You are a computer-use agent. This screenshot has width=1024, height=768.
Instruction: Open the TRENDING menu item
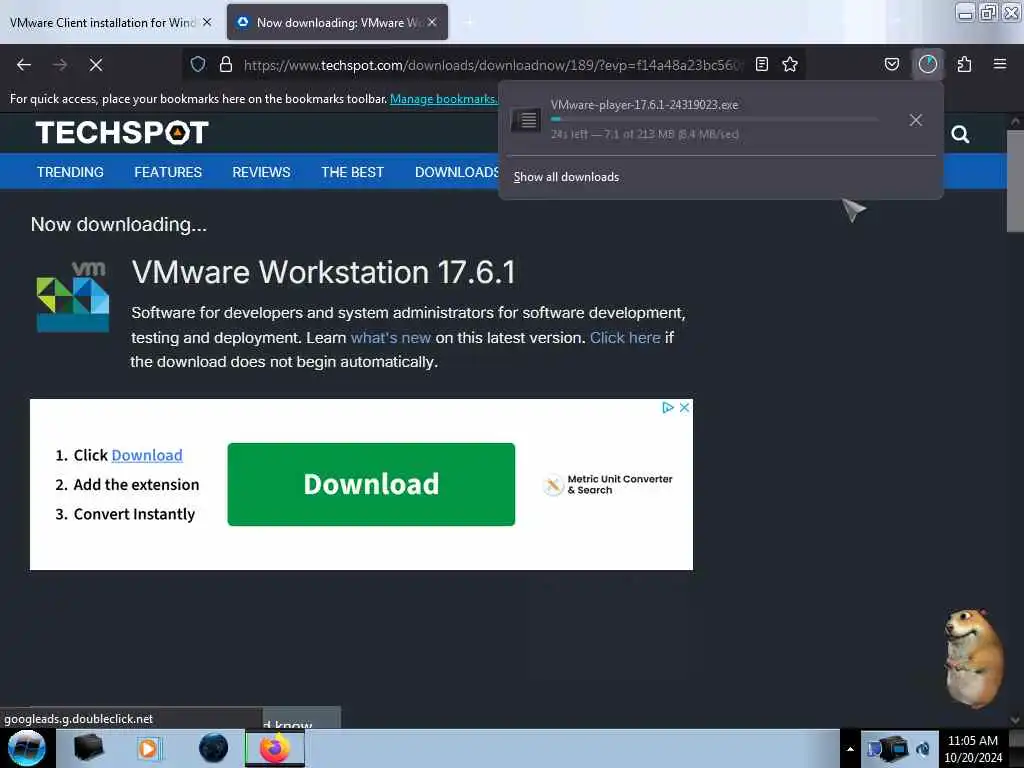(x=70, y=172)
